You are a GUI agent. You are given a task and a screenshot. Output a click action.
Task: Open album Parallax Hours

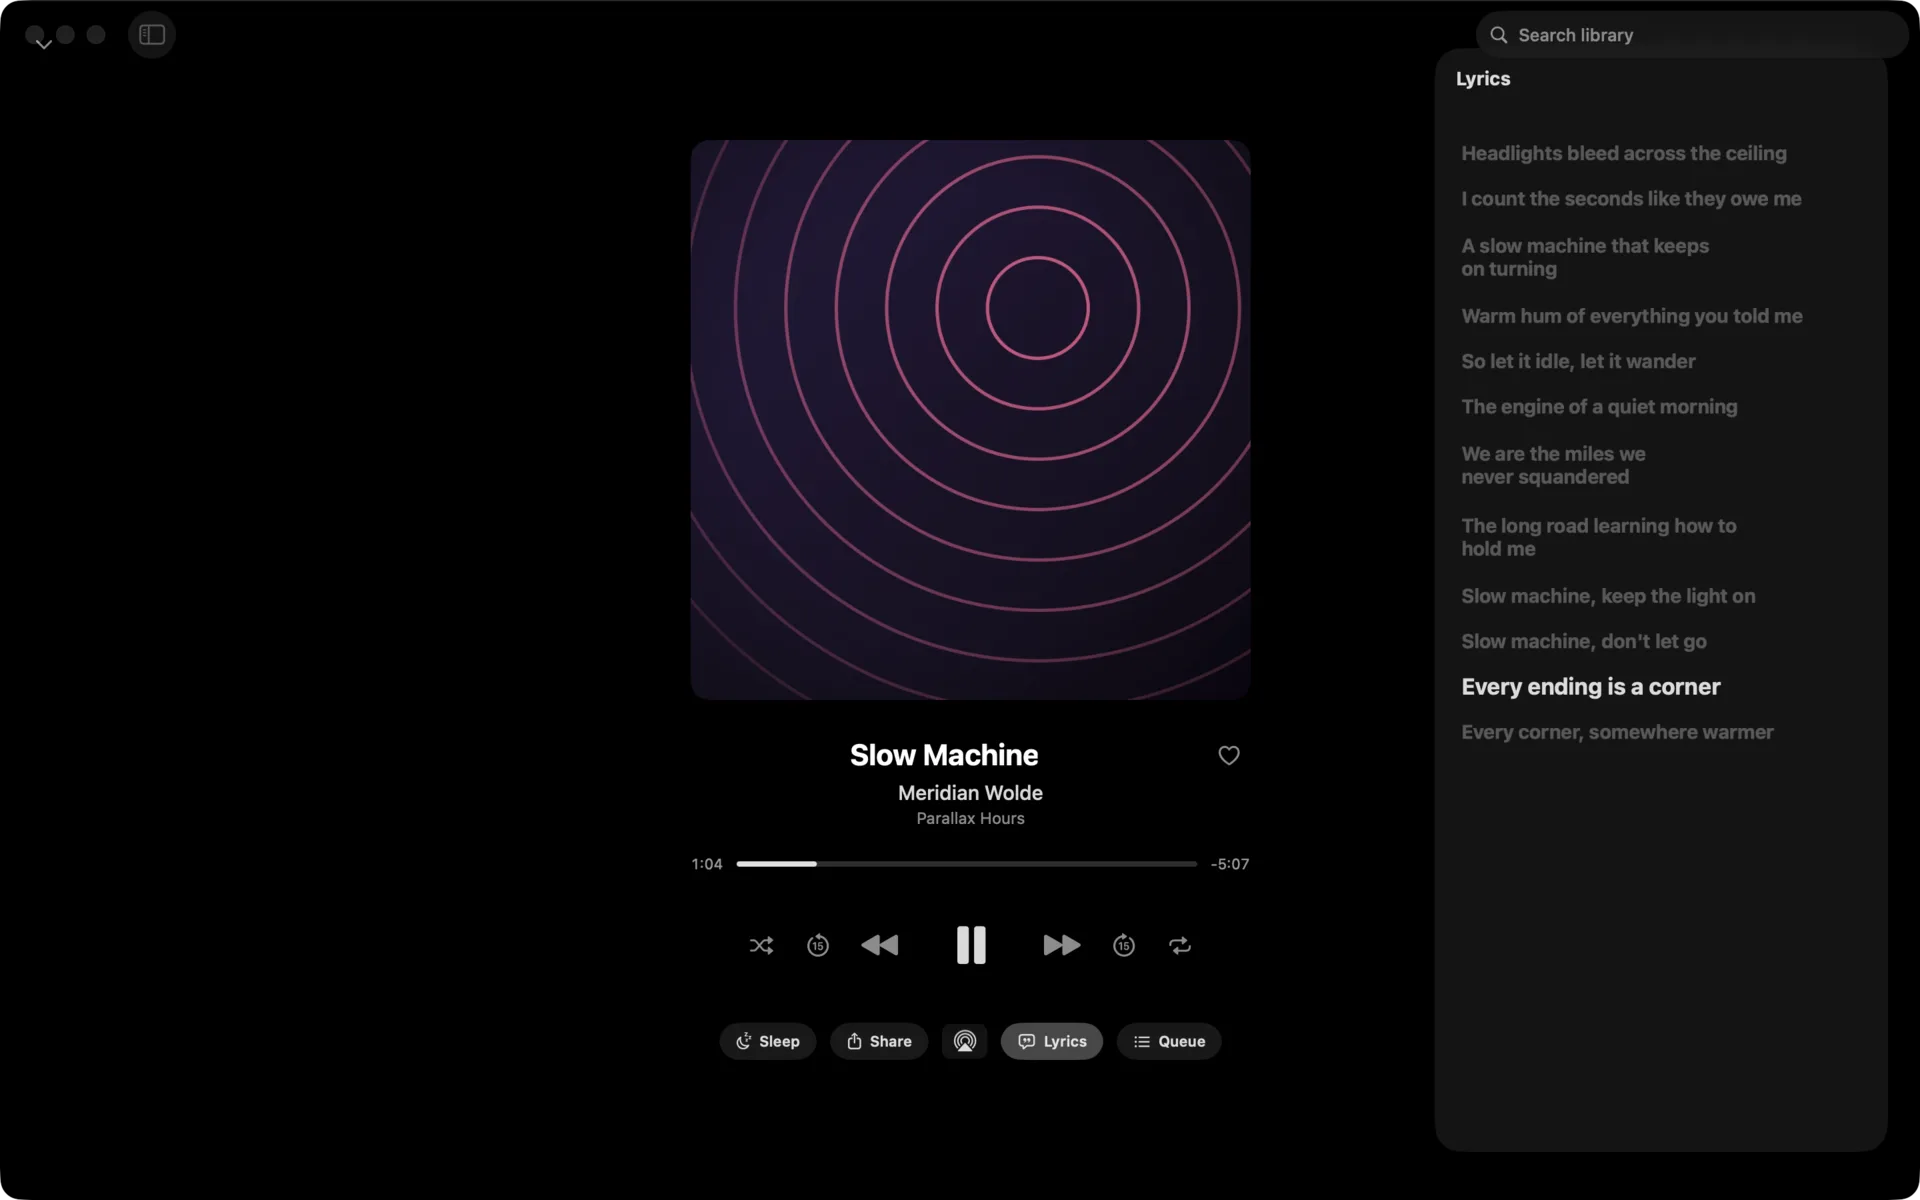point(970,818)
